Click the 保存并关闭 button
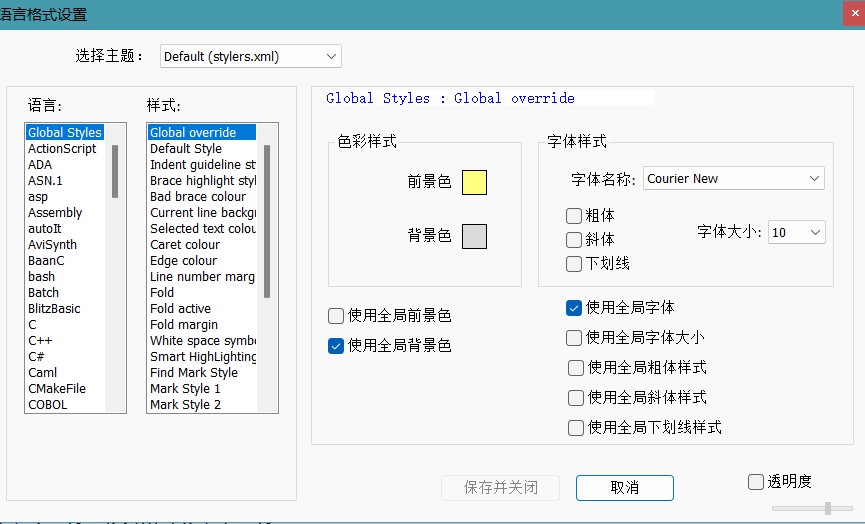The height and width of the screenshot is (524, 865). 500,488
